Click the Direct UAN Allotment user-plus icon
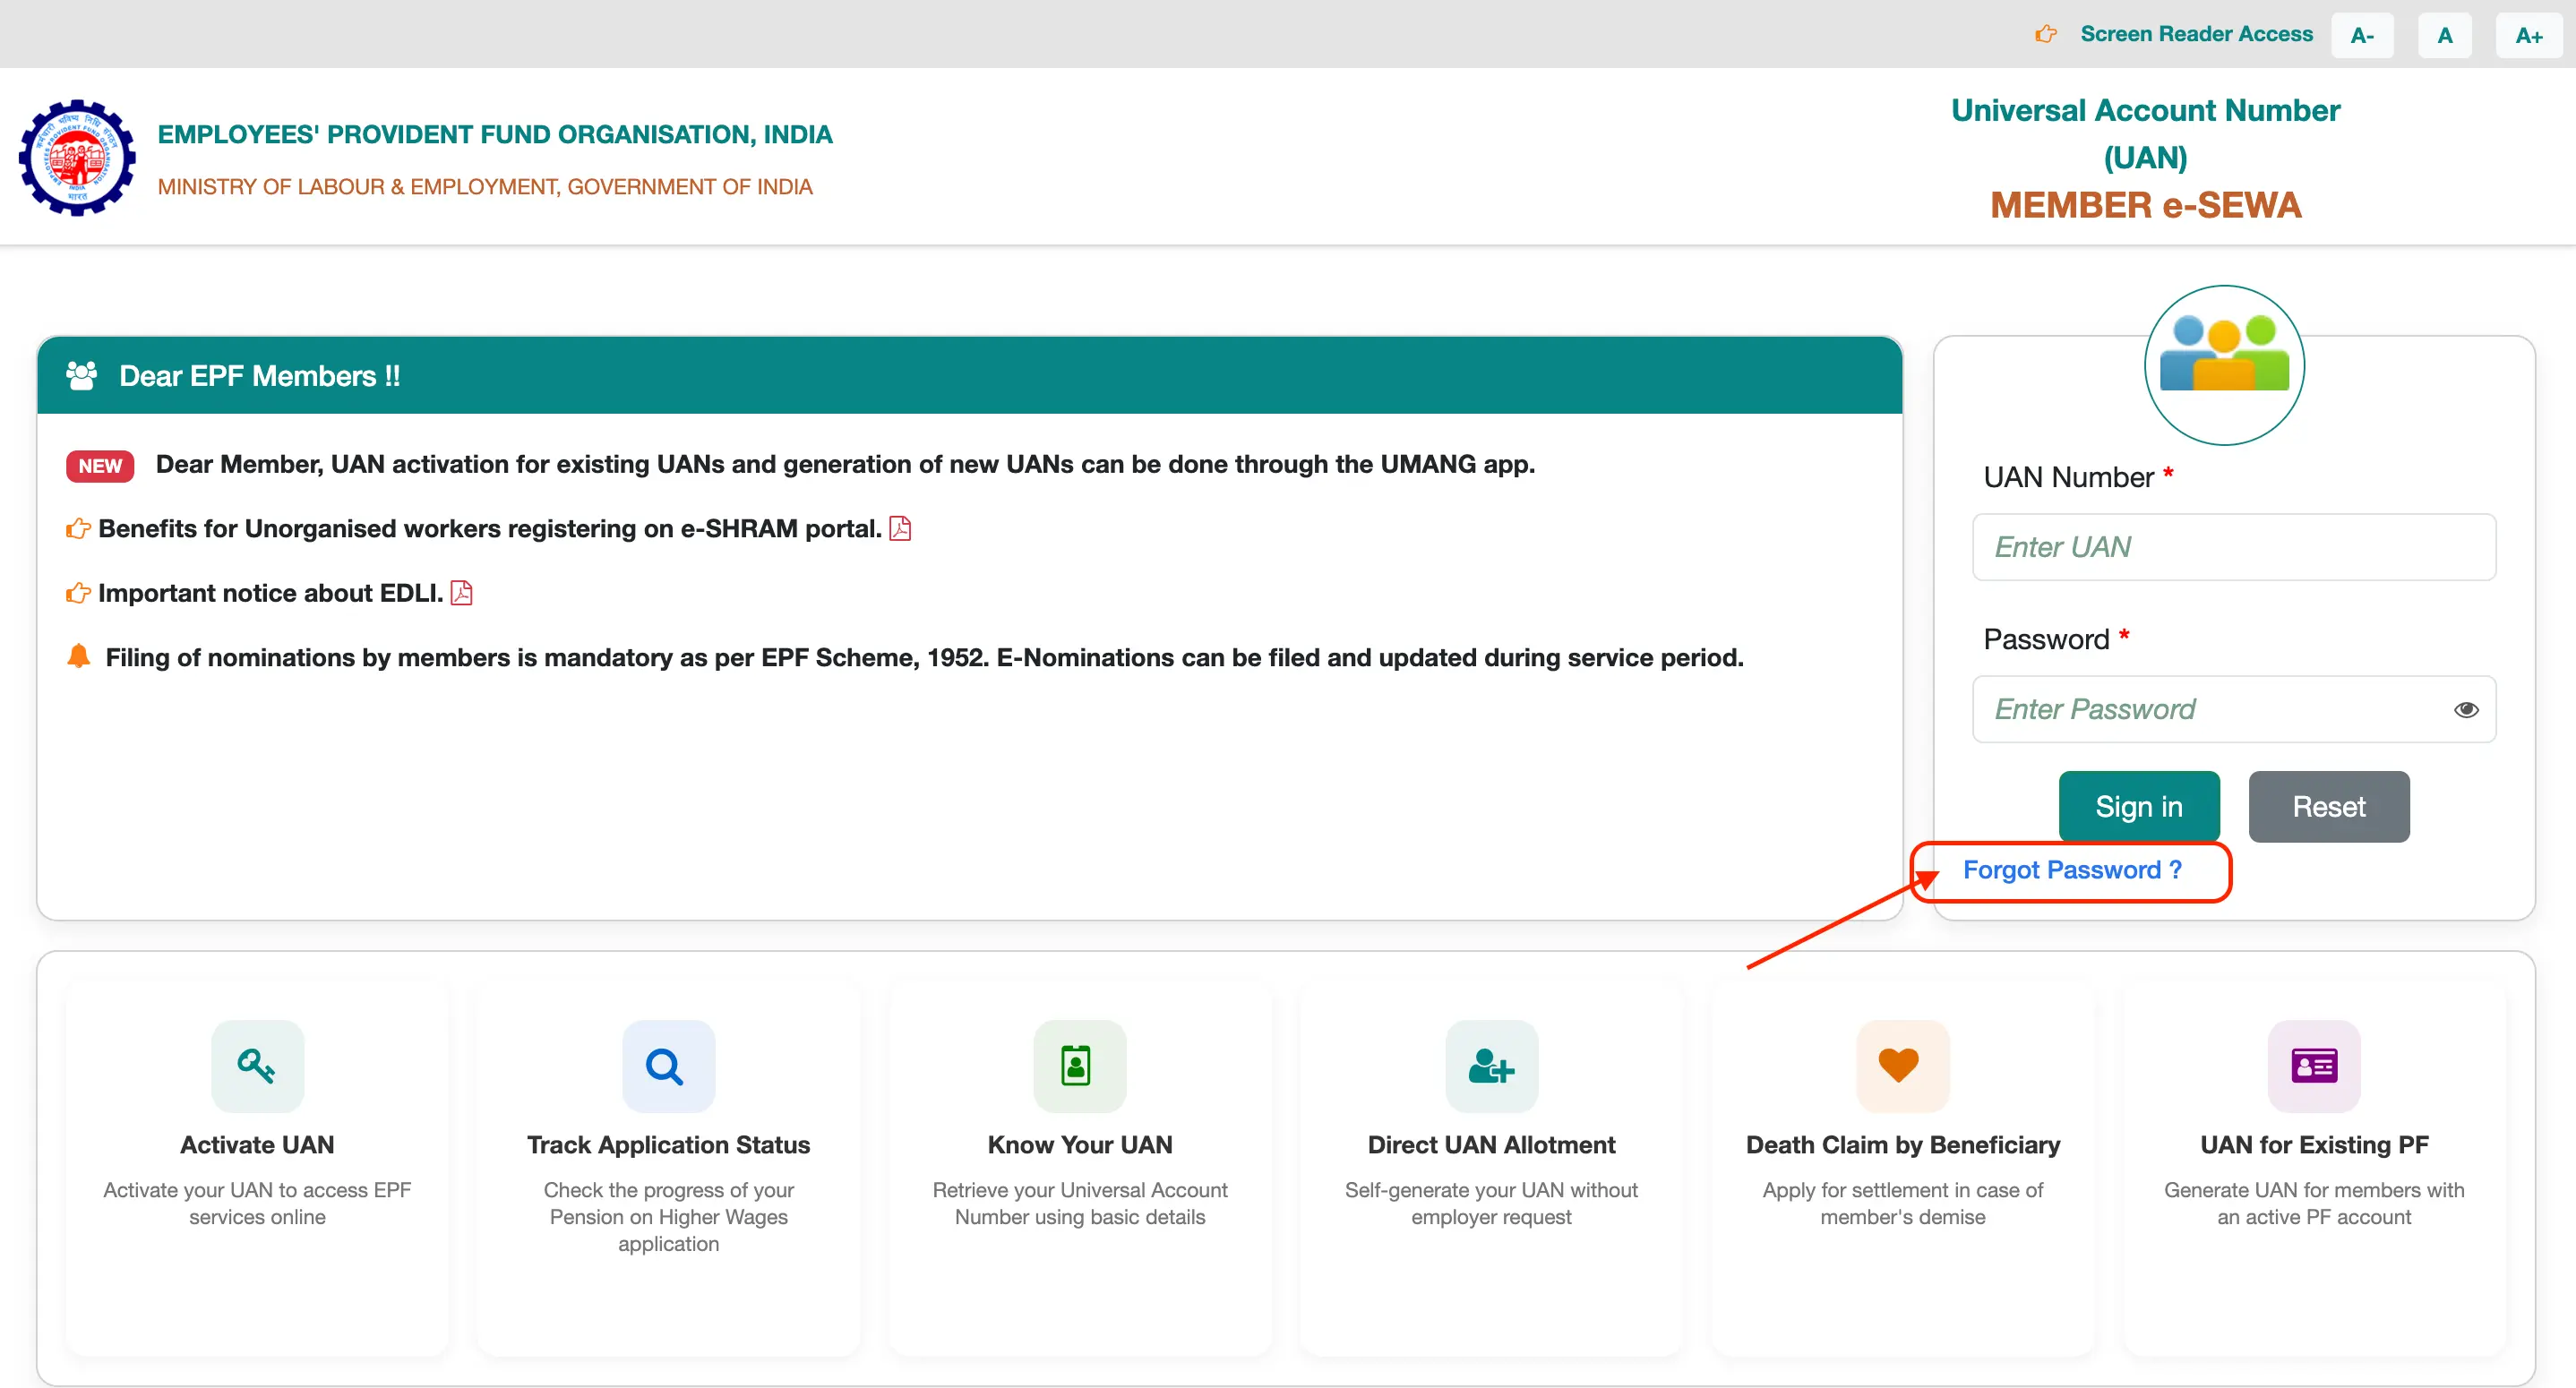This screenshot has height=1388, width=2576. [x=1491, y=1066]
